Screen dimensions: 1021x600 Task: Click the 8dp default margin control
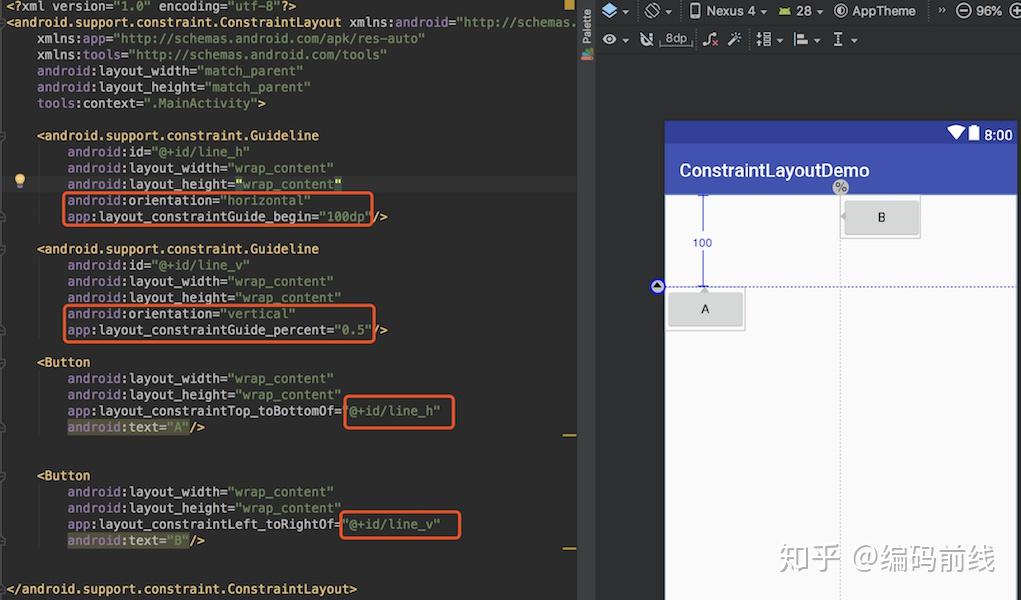coord(676,39)
